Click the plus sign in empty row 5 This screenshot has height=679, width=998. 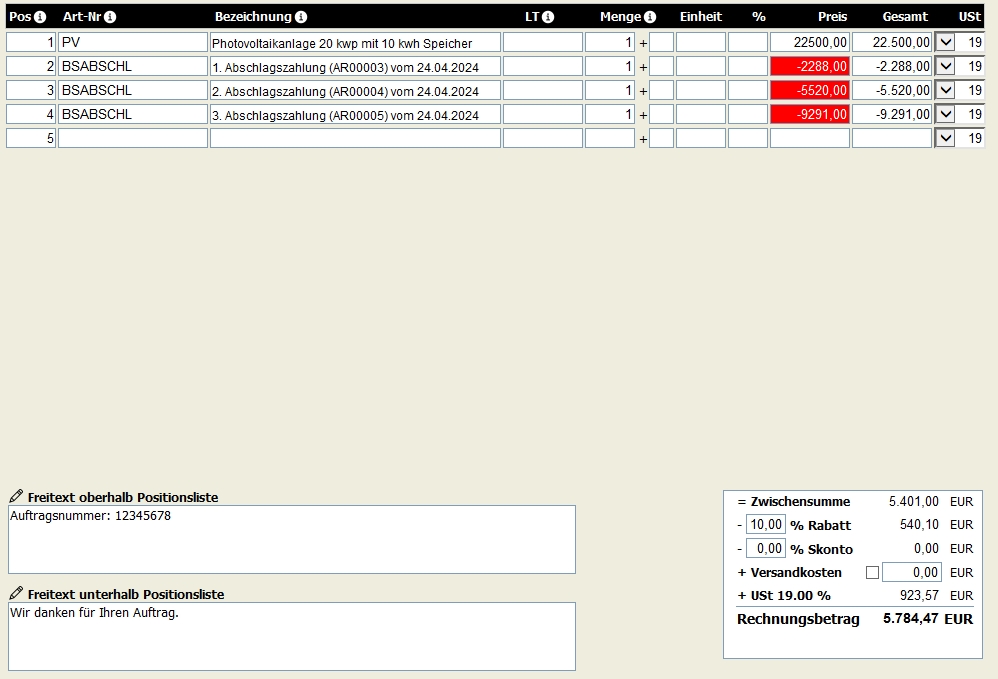643,139
